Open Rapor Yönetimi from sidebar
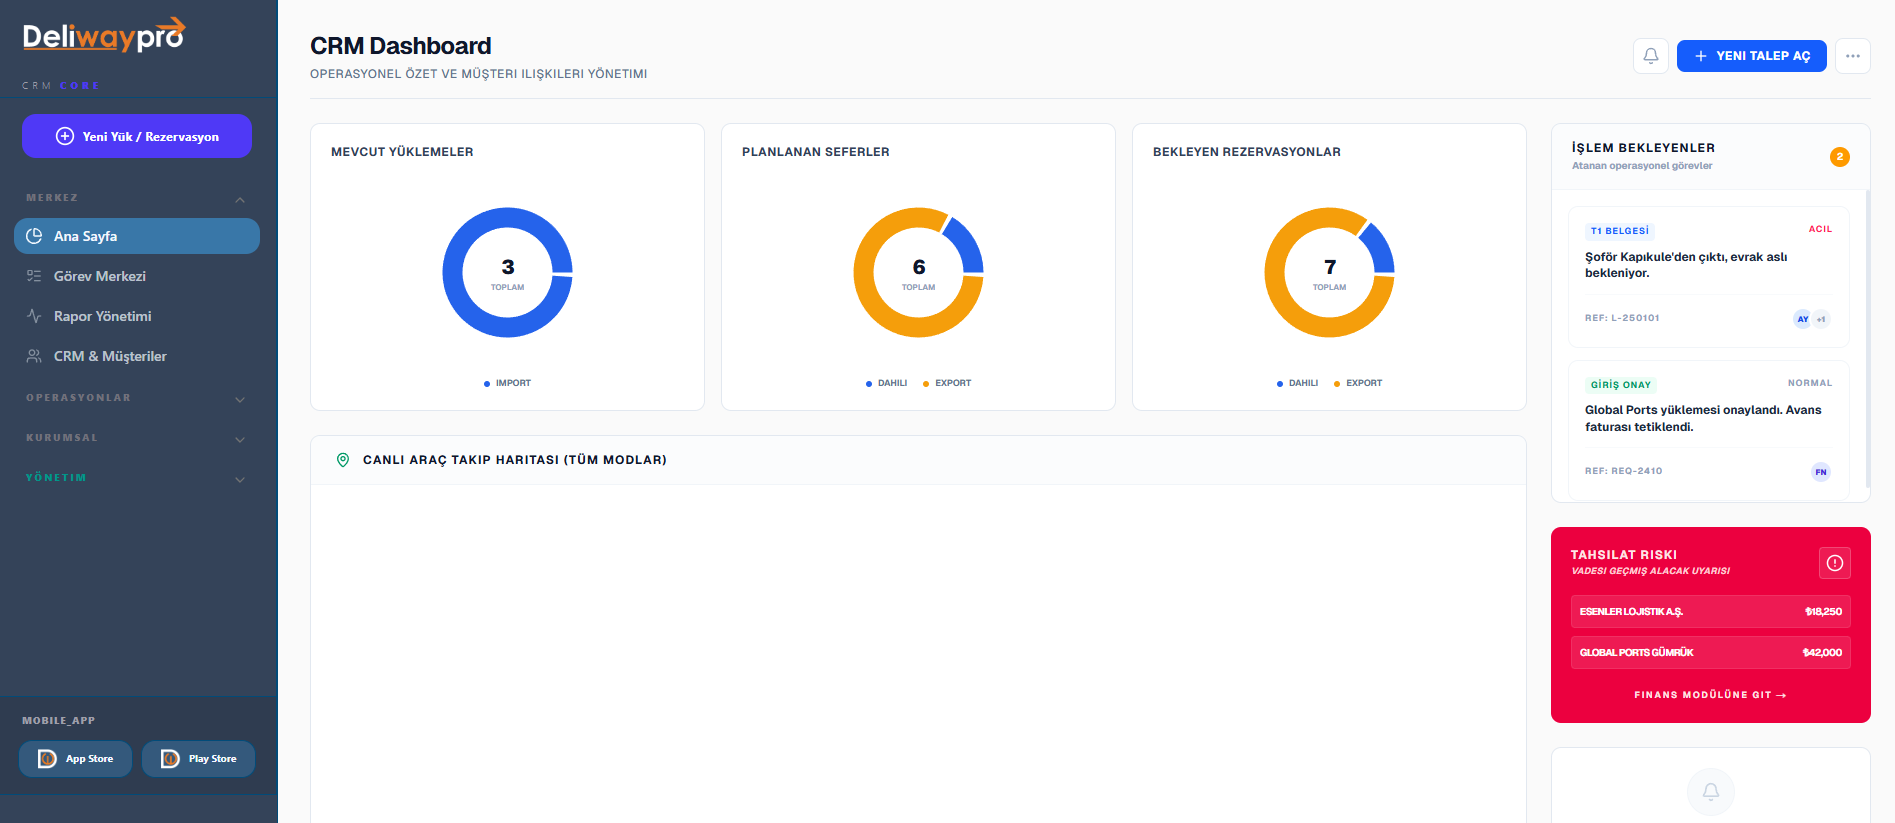1895x823 pixels. pyautogui.click(x=137, y=316)
